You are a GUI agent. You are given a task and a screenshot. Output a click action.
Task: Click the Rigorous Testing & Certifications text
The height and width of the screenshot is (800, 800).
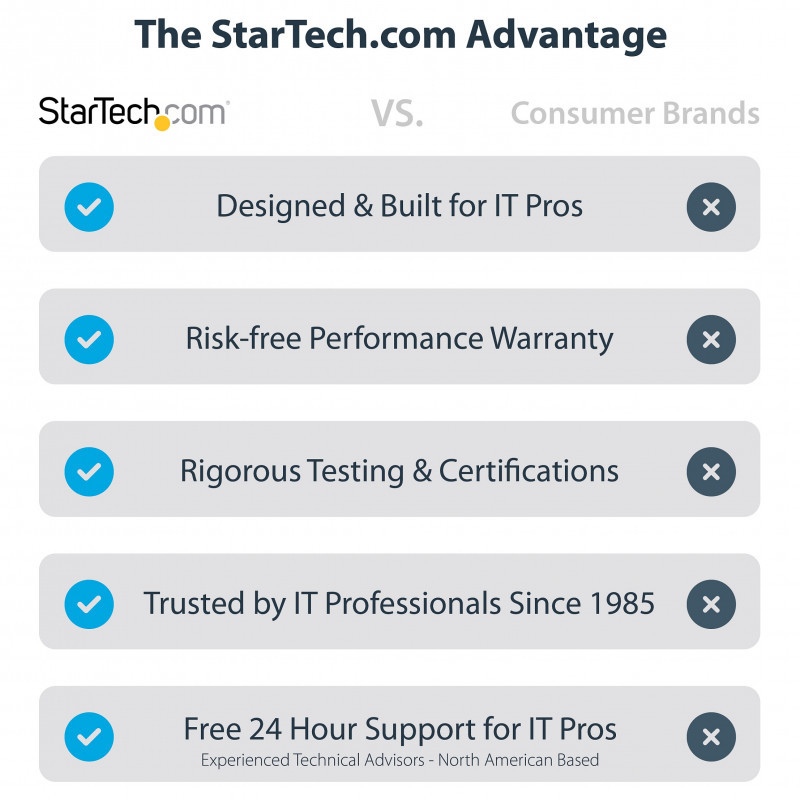[400, 471]
